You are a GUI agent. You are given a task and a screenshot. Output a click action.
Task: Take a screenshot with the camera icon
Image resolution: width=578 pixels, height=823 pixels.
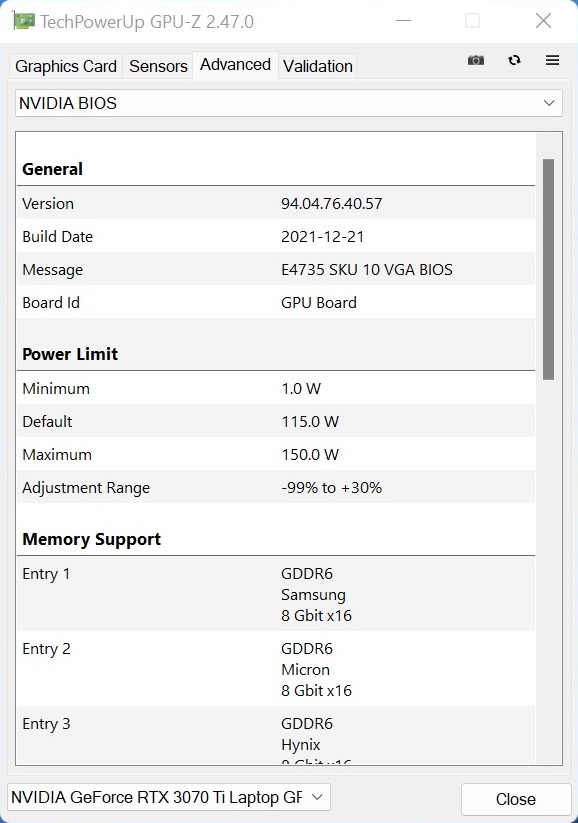coord(476,60)
